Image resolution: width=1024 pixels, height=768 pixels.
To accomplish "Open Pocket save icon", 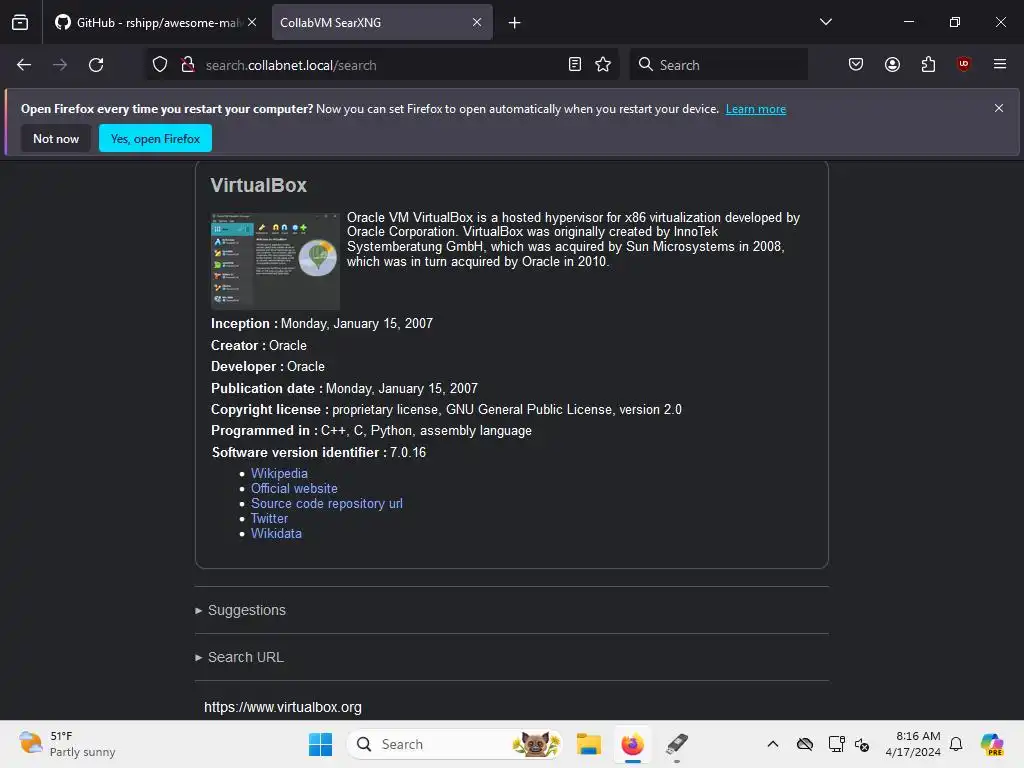I will (x=856, y=65).
